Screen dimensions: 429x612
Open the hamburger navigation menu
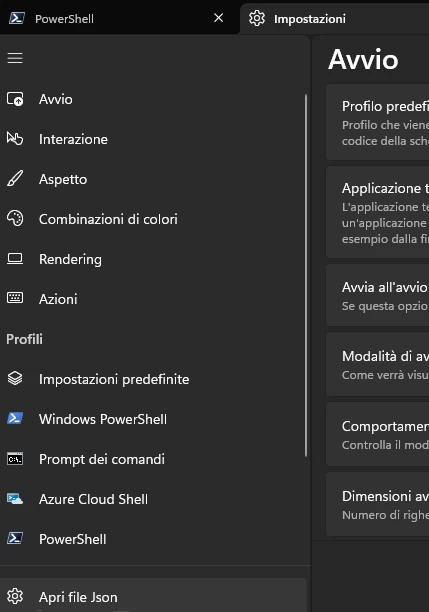15,58
